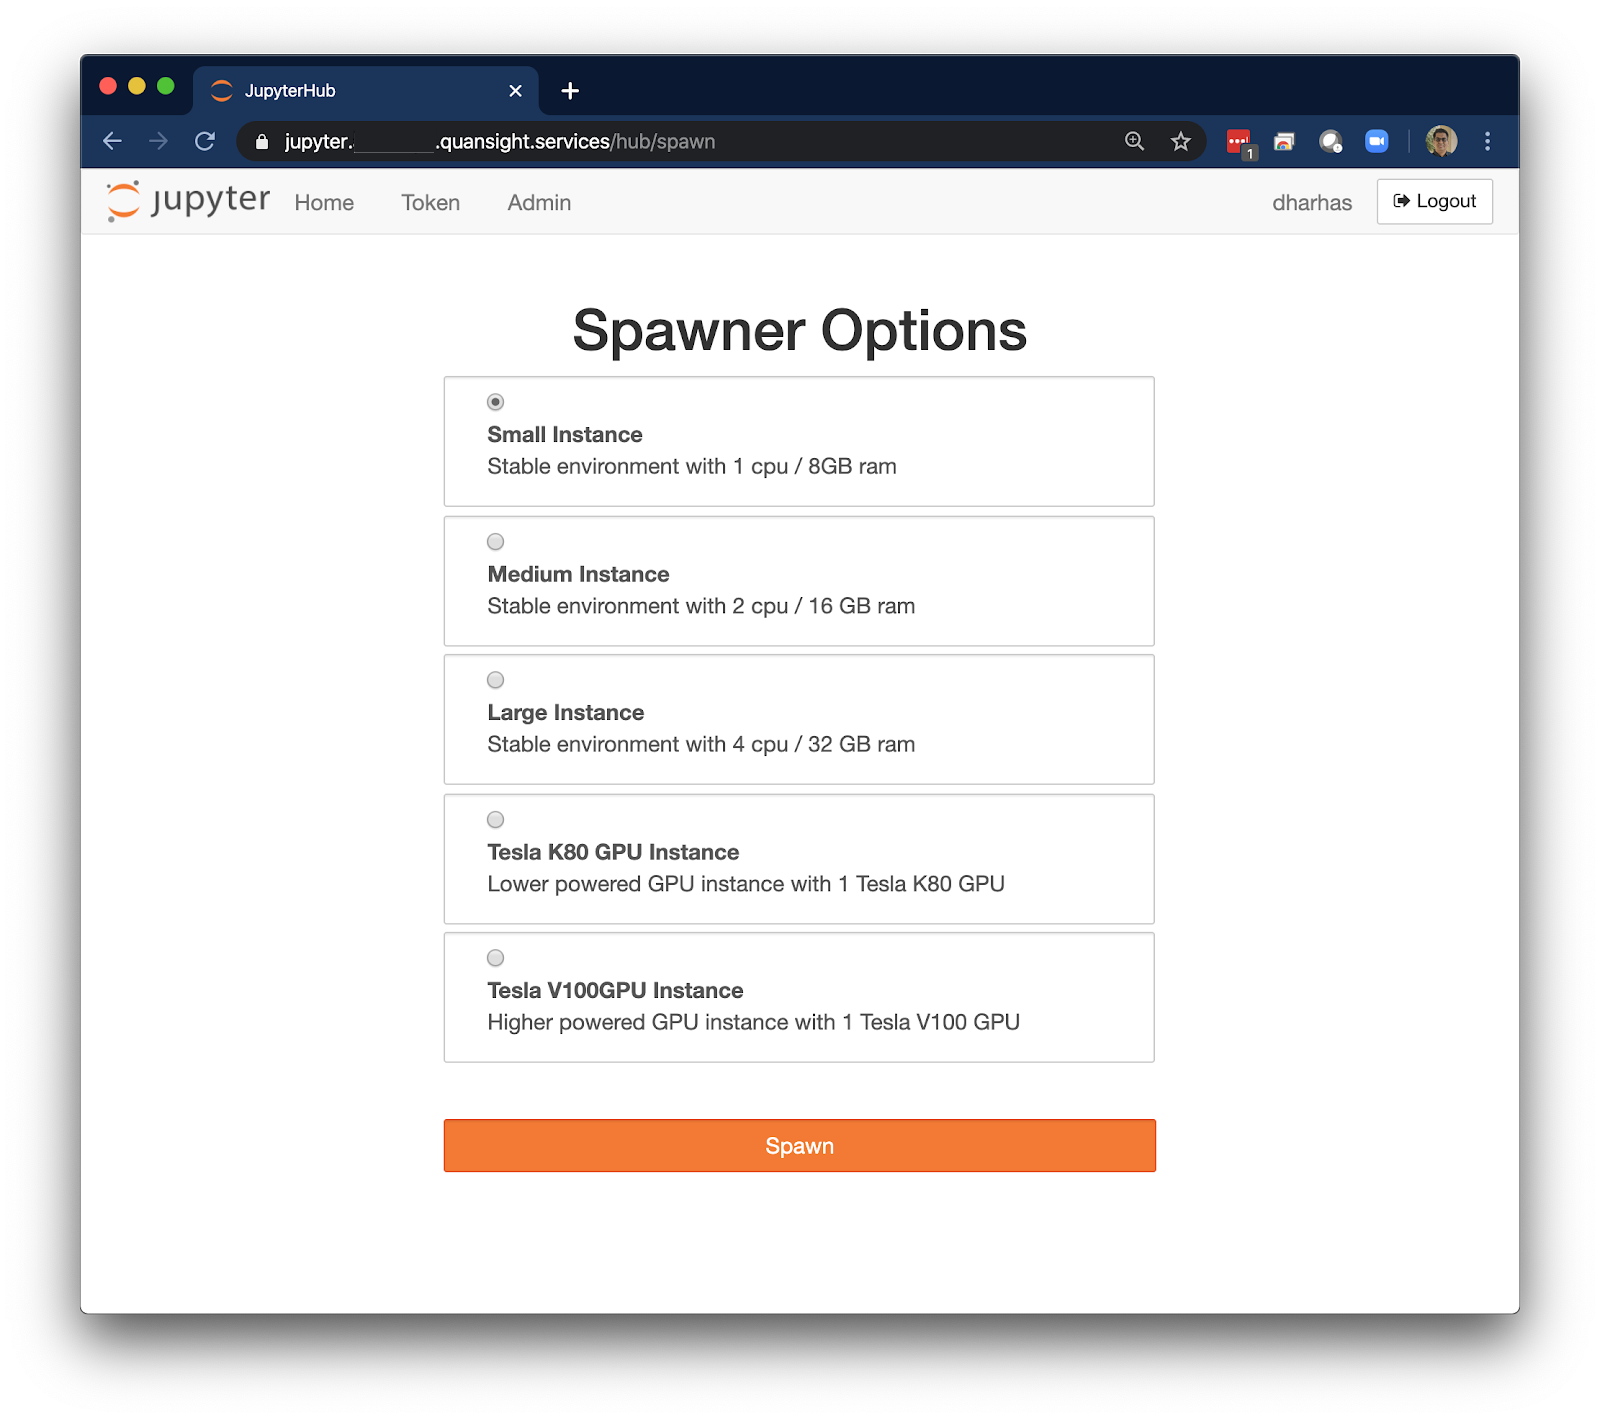Open the Admin page

pyautogui.click(x=539, y=203)
